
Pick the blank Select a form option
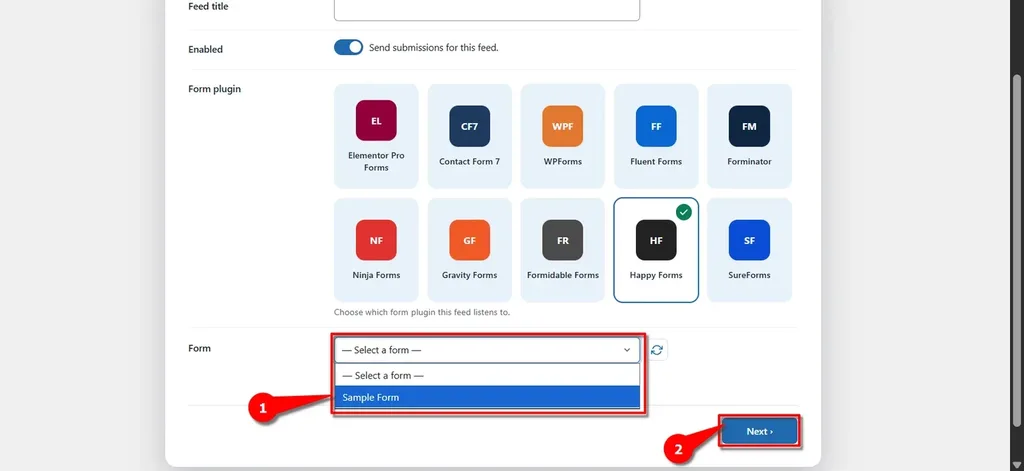point(487,376)
